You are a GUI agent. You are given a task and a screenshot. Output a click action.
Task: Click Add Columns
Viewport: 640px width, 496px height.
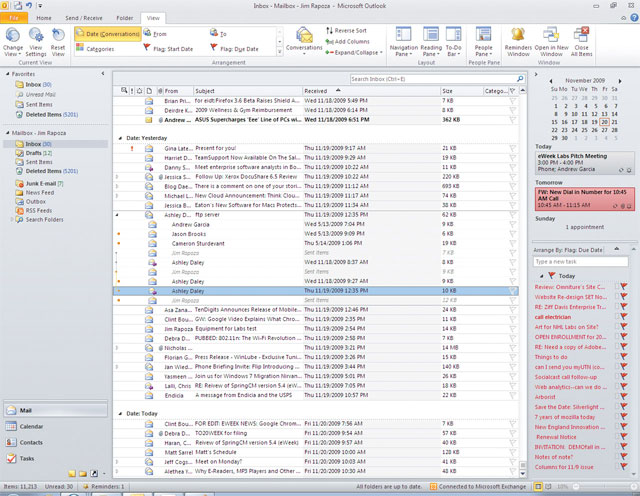[x=347, y=42]
